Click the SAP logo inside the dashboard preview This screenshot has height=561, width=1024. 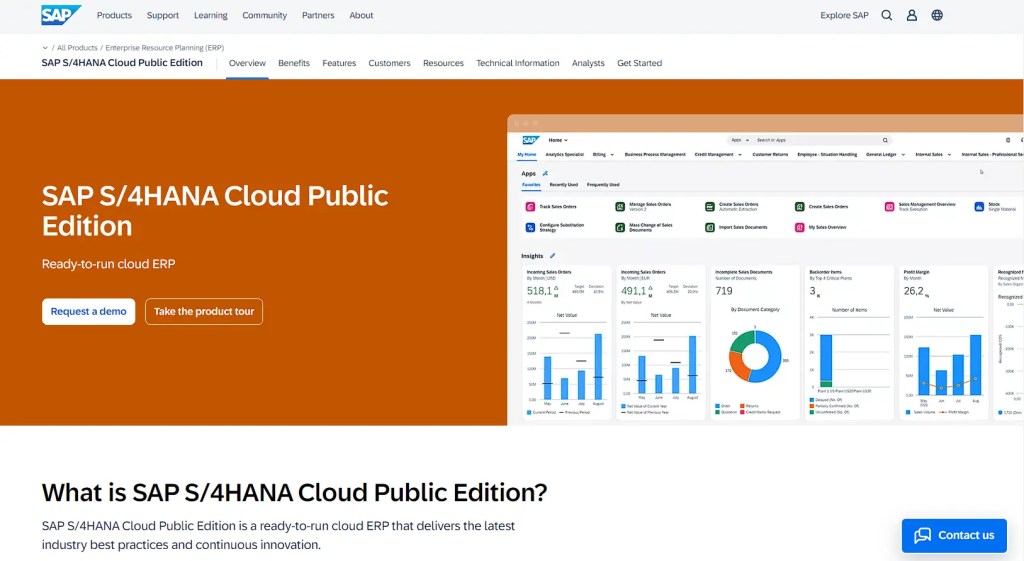pos(530,140)
